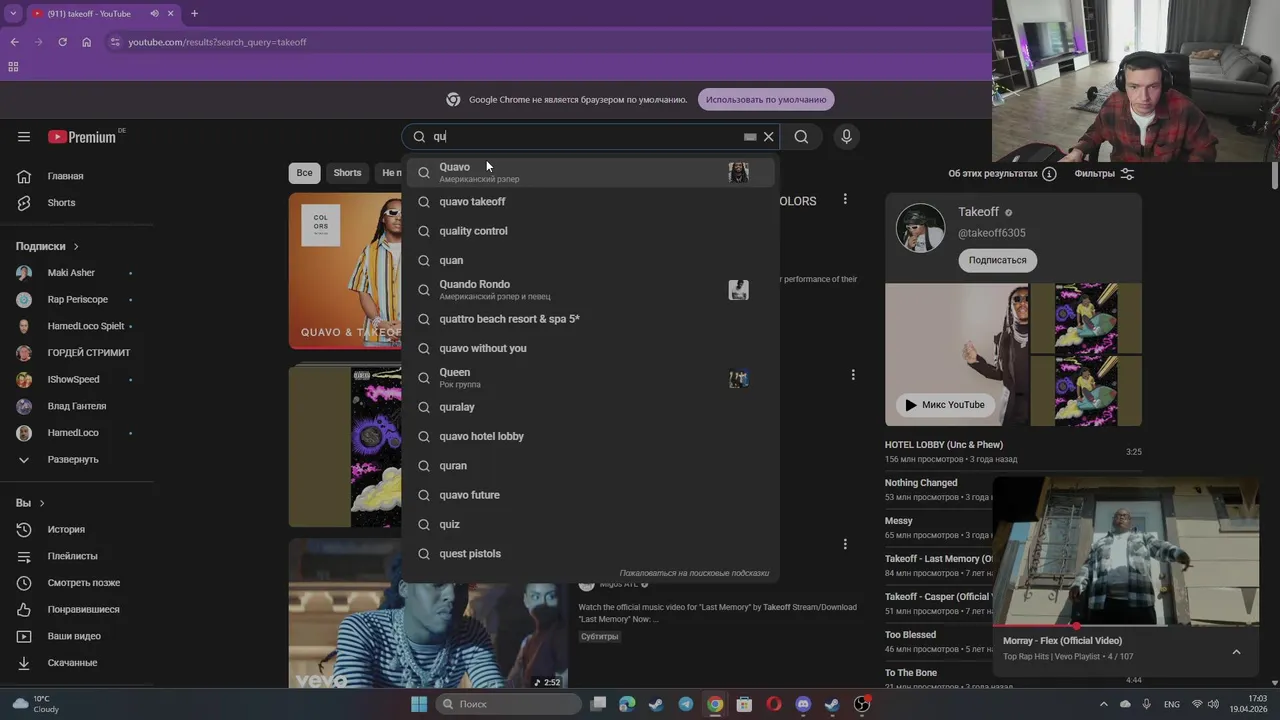The image size is (1280, 720).
Task: Open info icon next to Об этих результатах
Action: click(x=1049, y=174)
